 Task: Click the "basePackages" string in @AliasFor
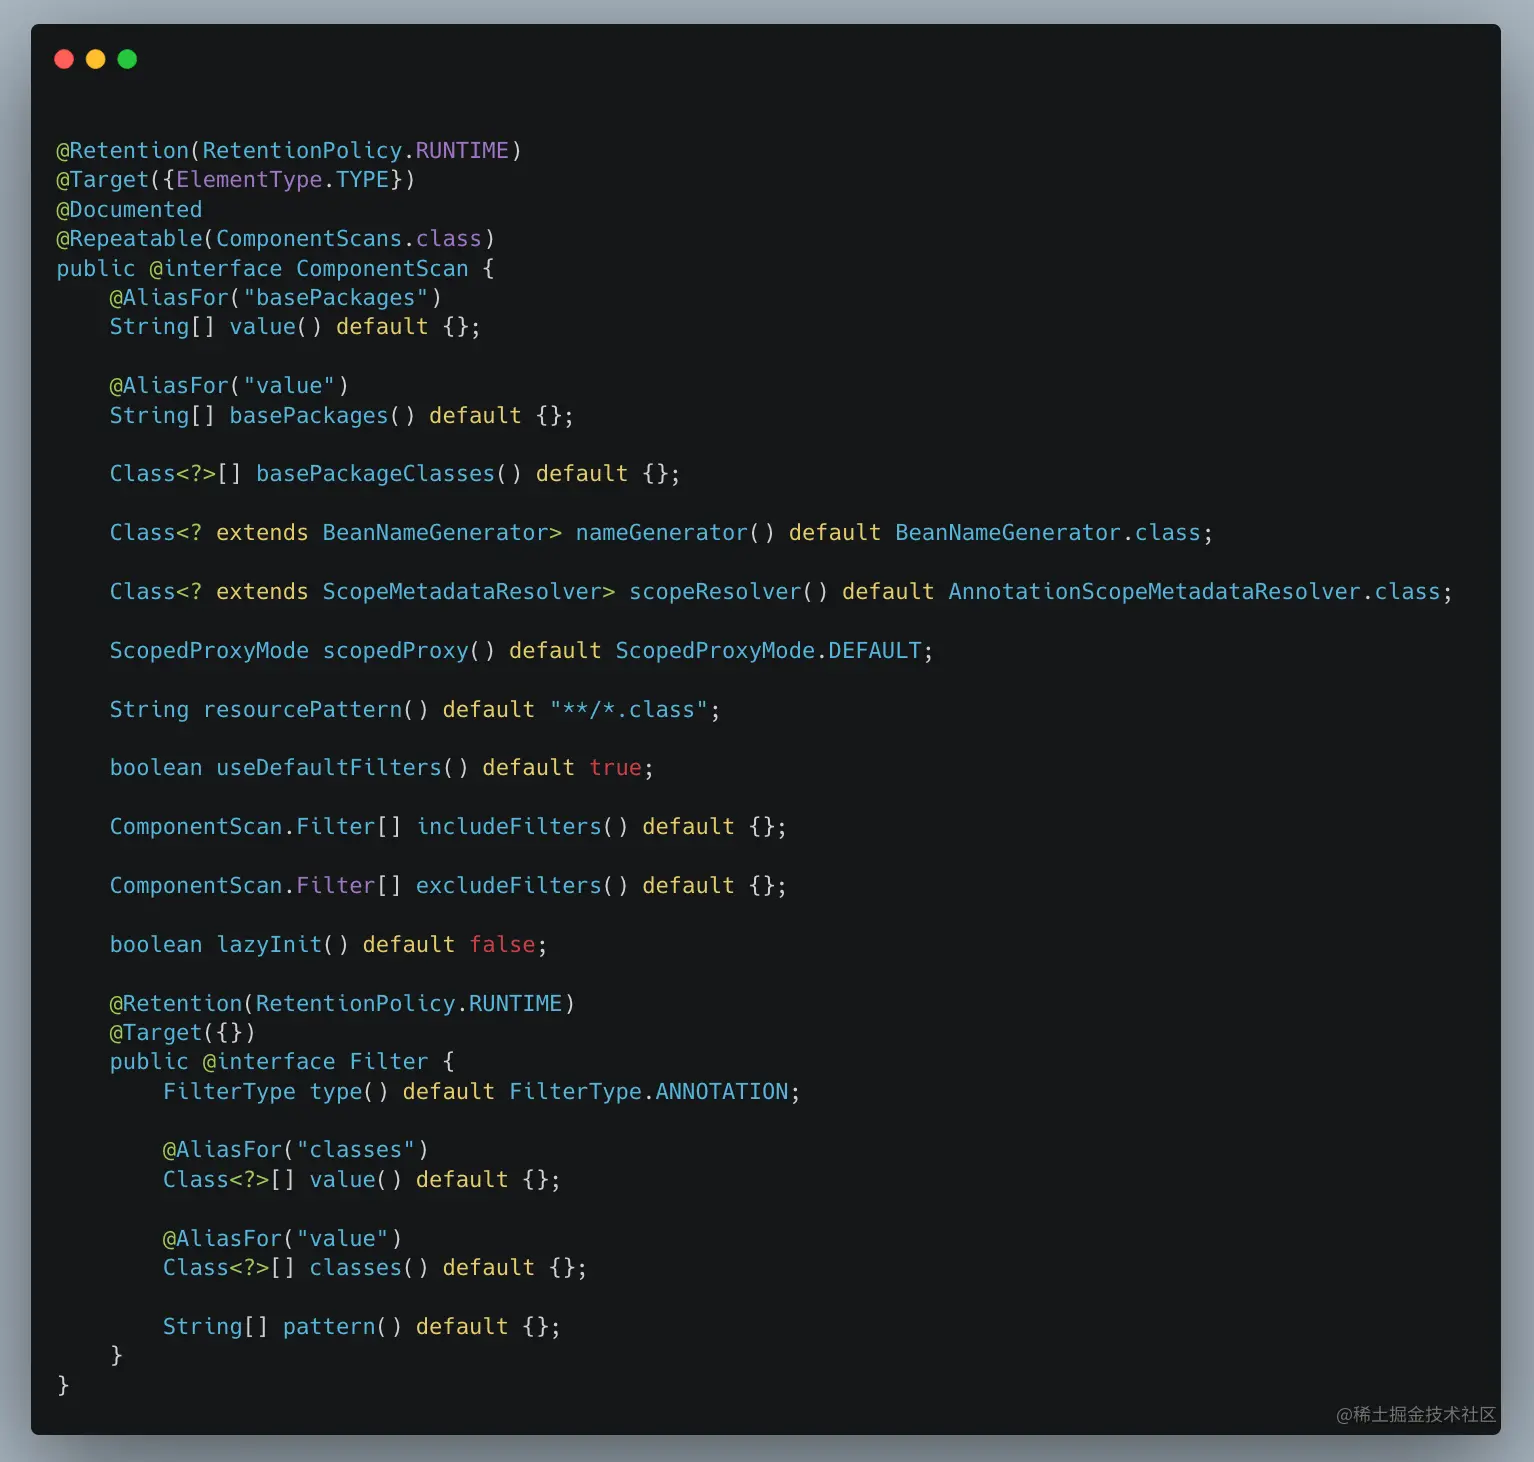pos(336,297)
